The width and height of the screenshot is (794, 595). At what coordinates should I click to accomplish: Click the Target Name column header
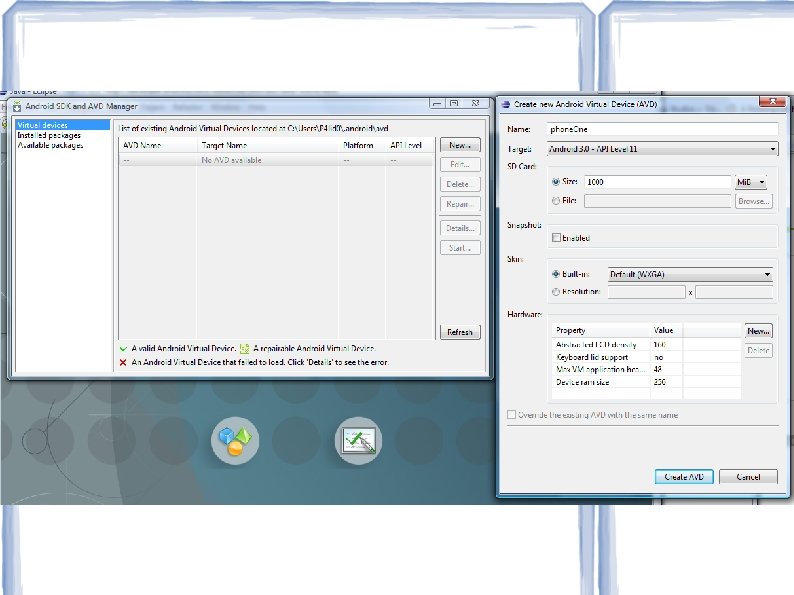tap(268, 145)
